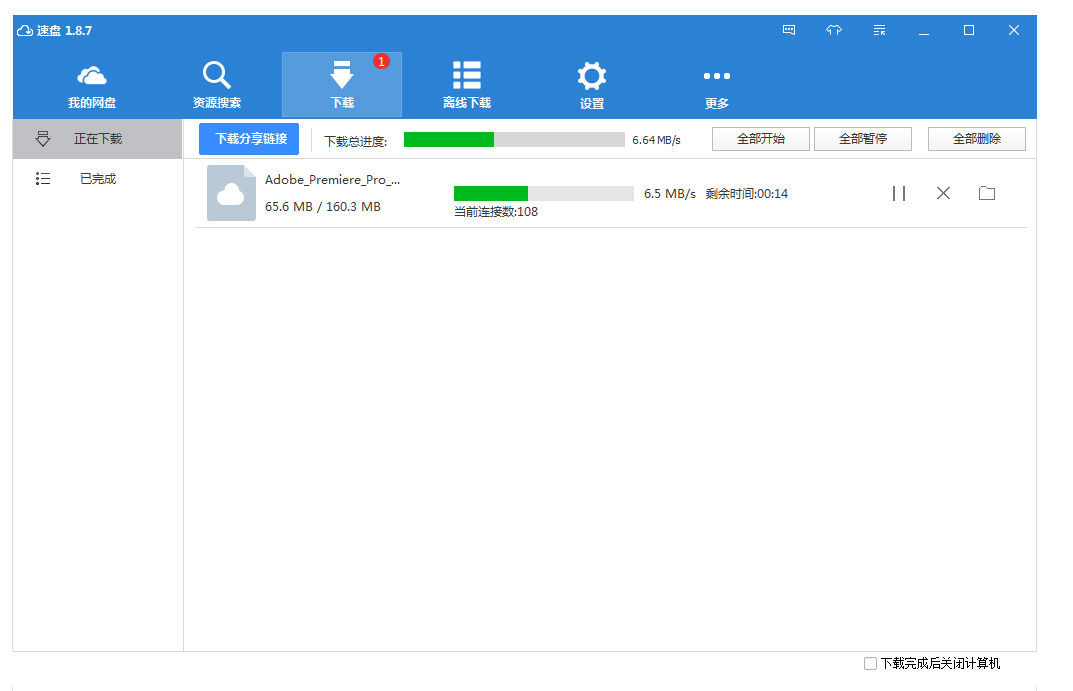Click the 下载分享链接 button
Viewport: 1073px width, 691px height.
[x=249, y=139]
